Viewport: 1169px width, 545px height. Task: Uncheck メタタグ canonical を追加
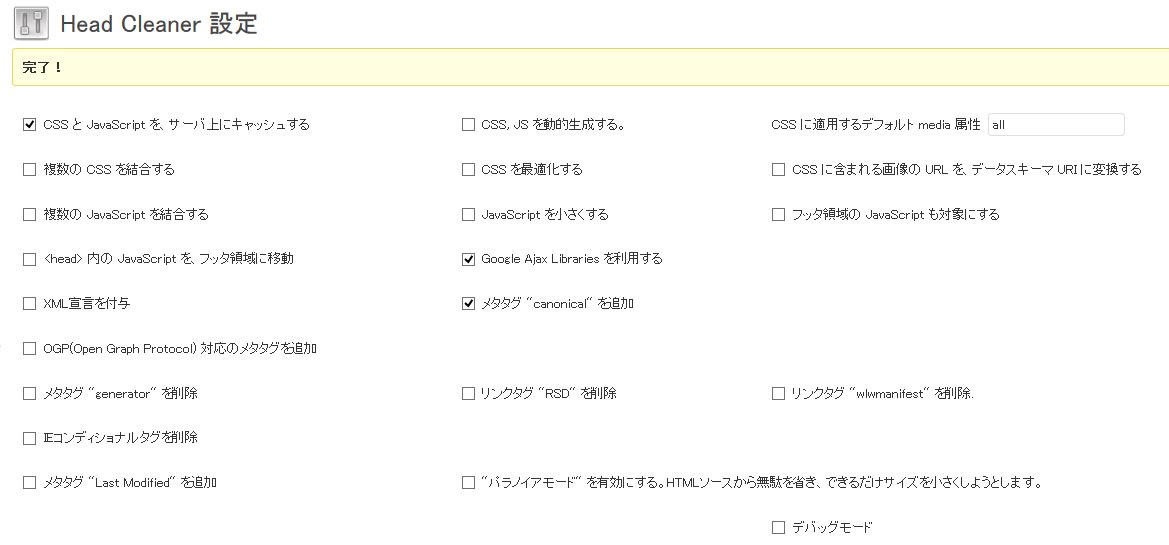468,303
